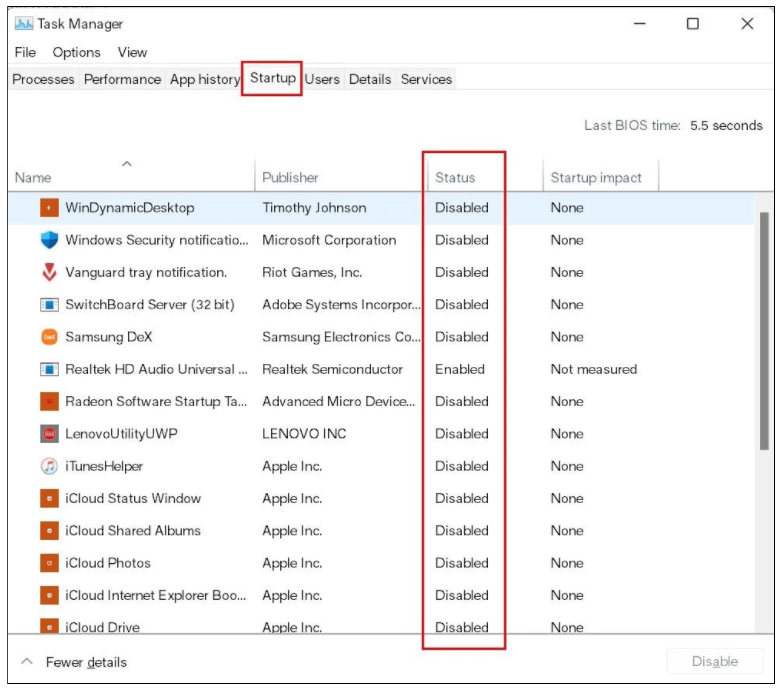Click the Windows Security shield icon
780x692 pixels.
[49, 240]
